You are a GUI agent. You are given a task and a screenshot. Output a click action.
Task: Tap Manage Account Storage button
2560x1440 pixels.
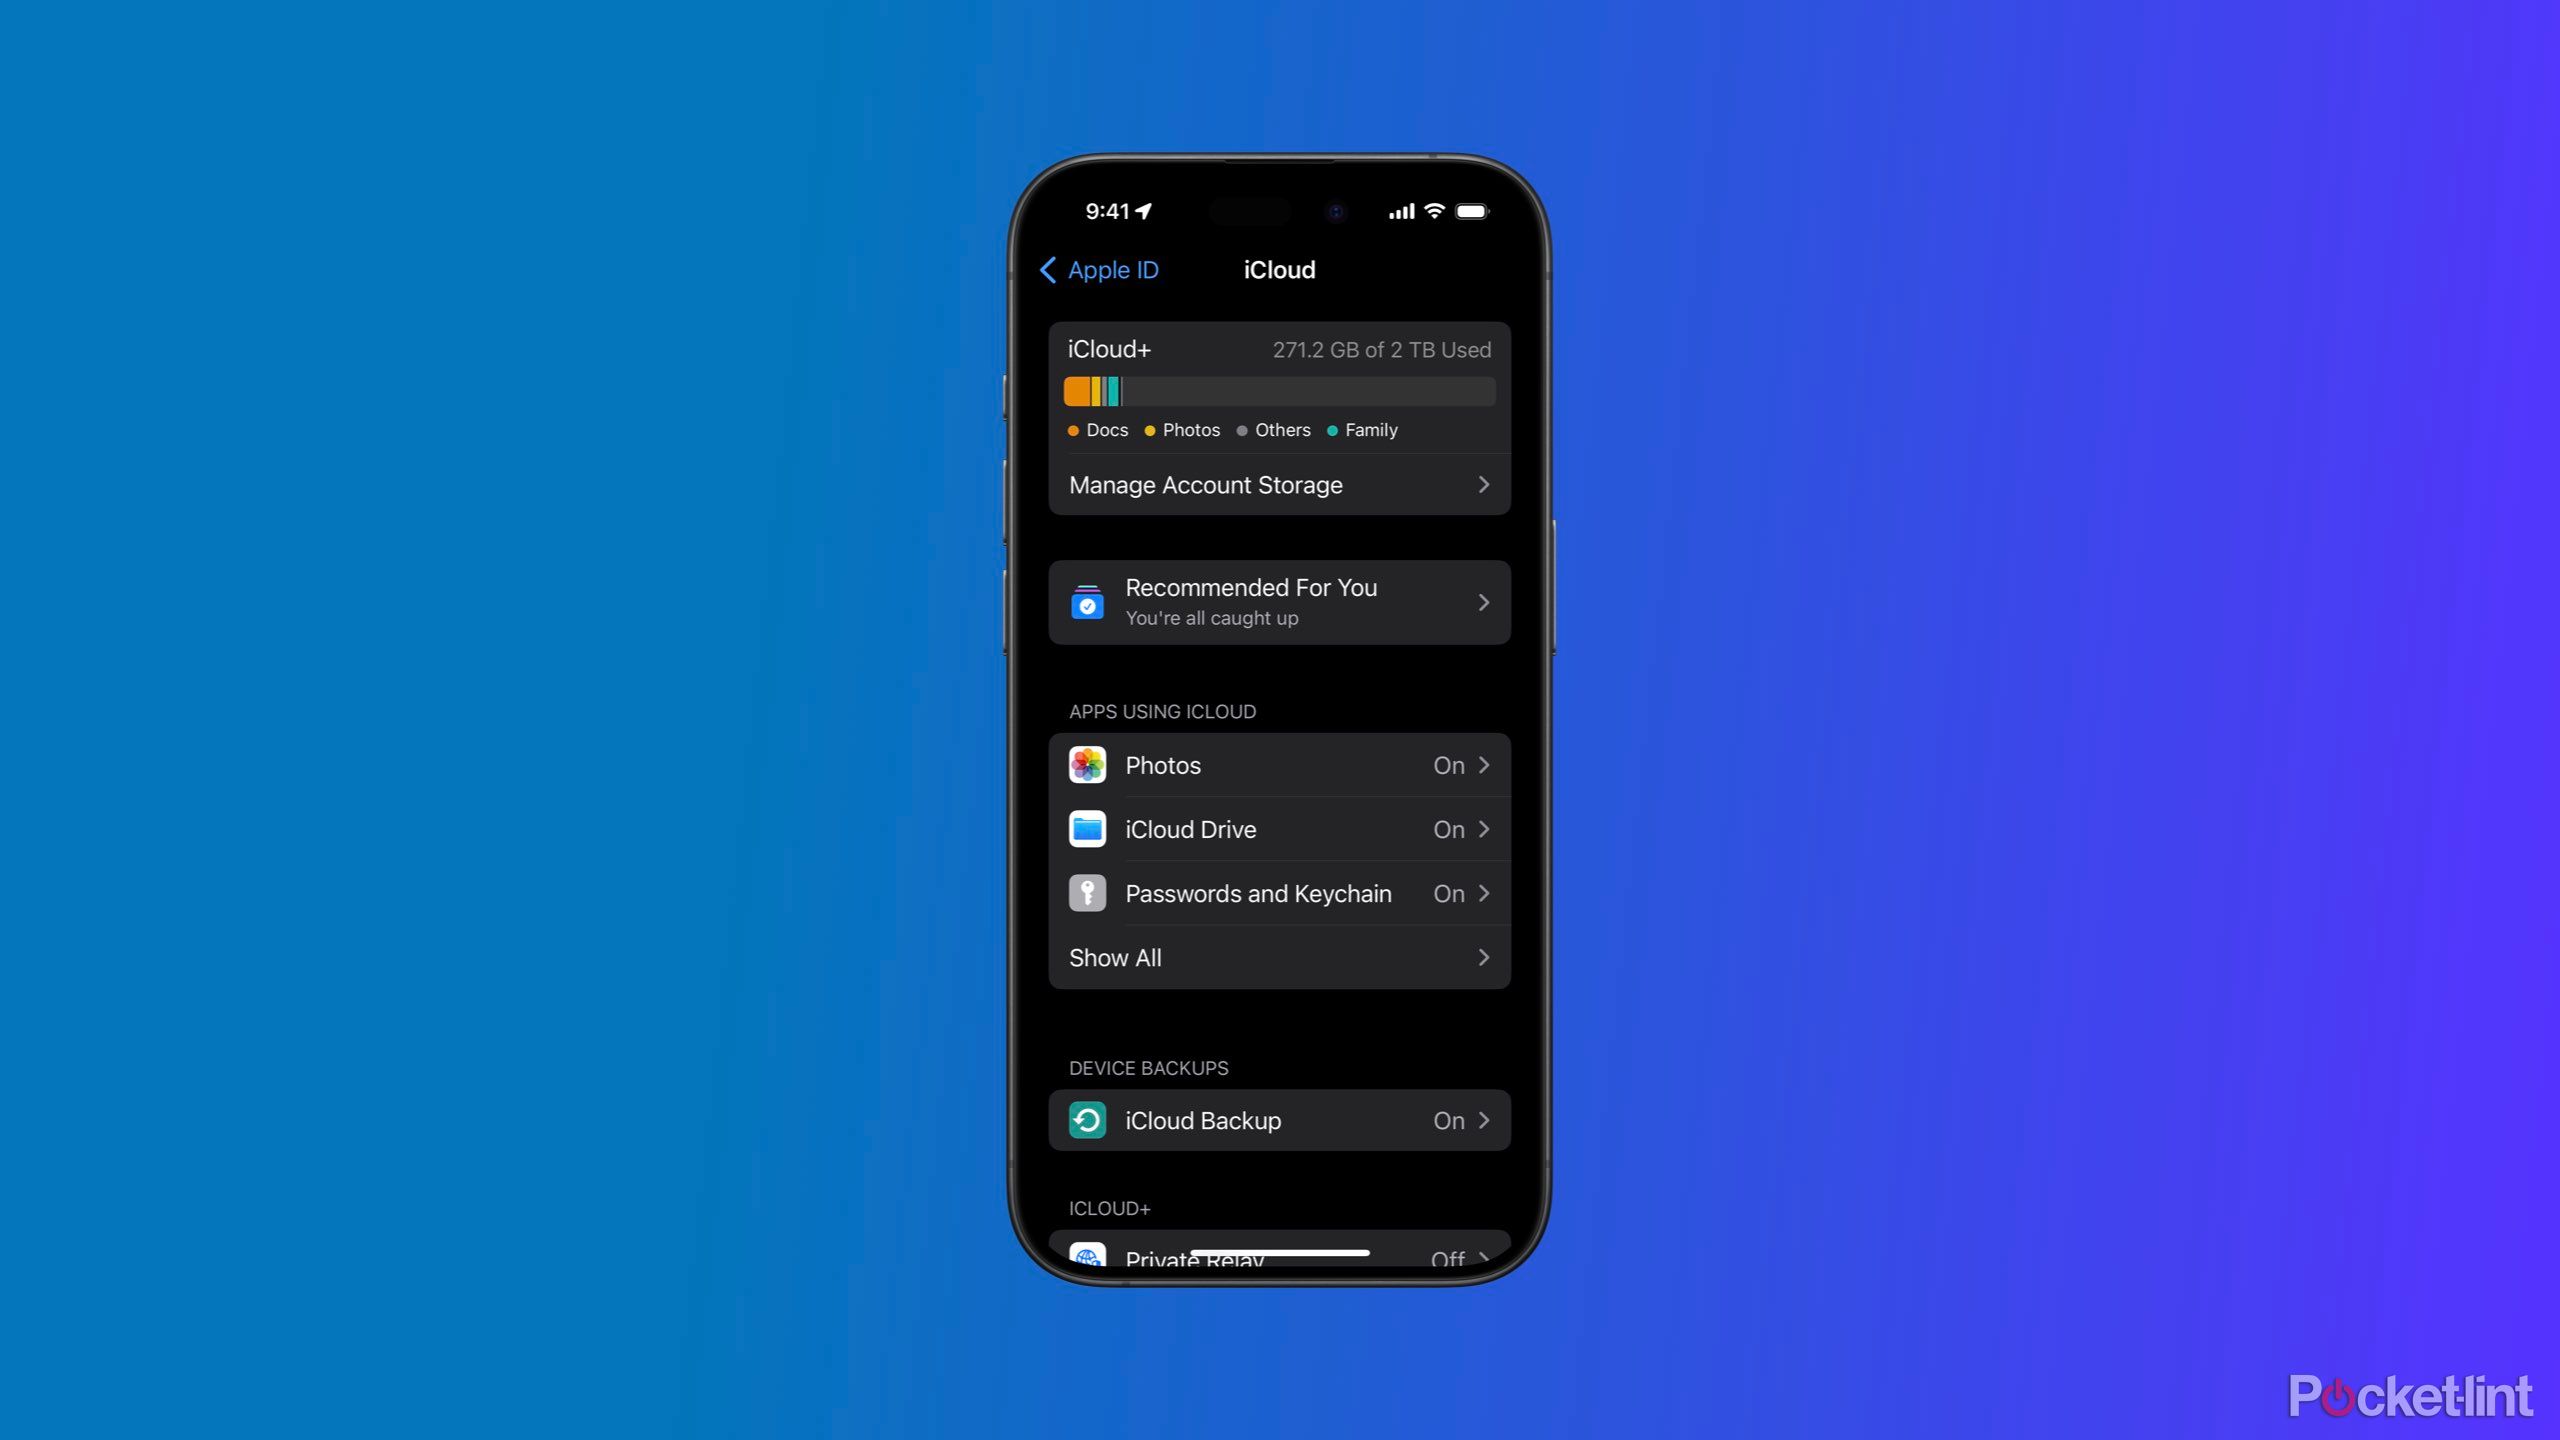[x=1278, y=484]
